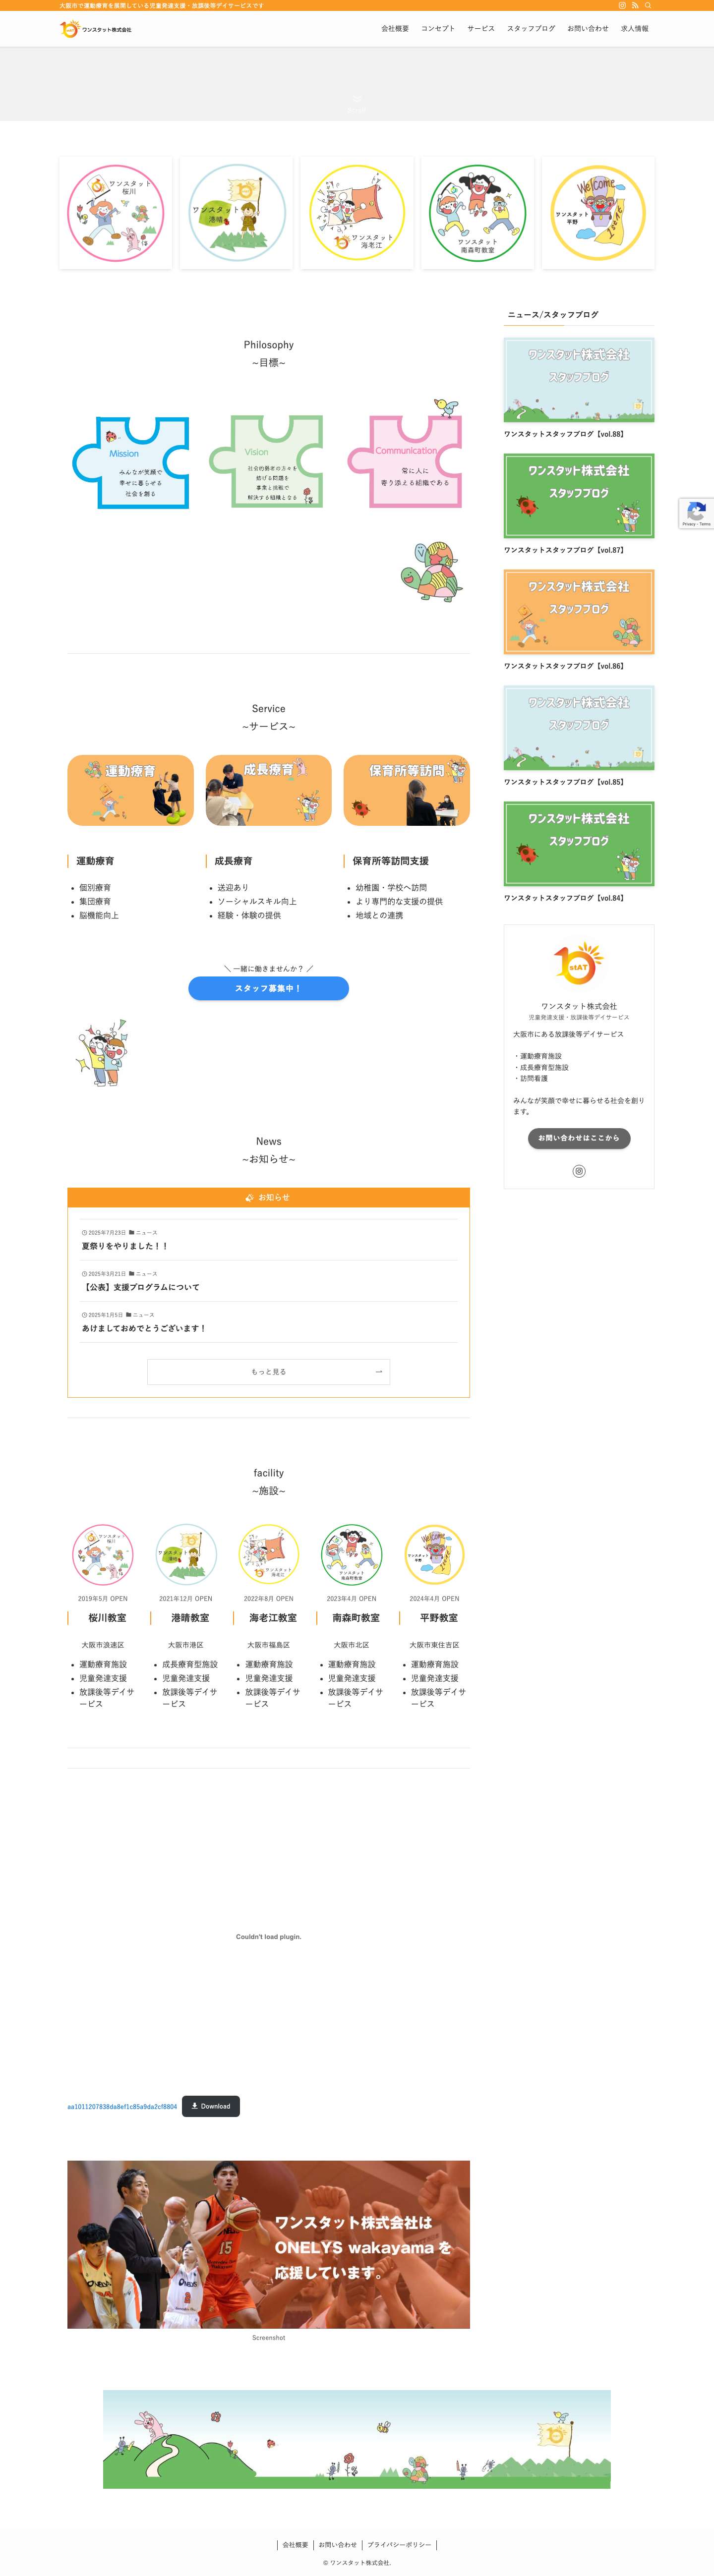Select the ワンスタット平野 Welcome badge at top
The width and height of the screenshot is (714, 2576).
click(x=598, y=213)
